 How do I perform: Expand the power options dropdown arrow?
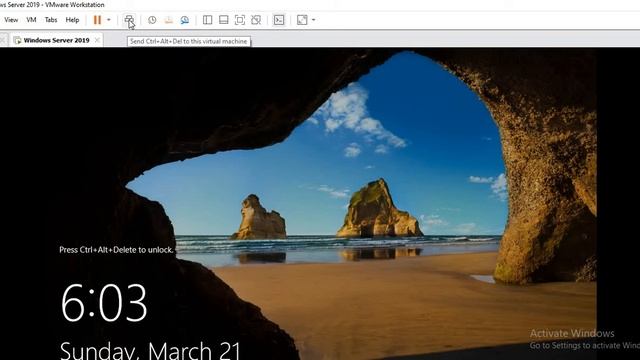click(x=109, y=20)
